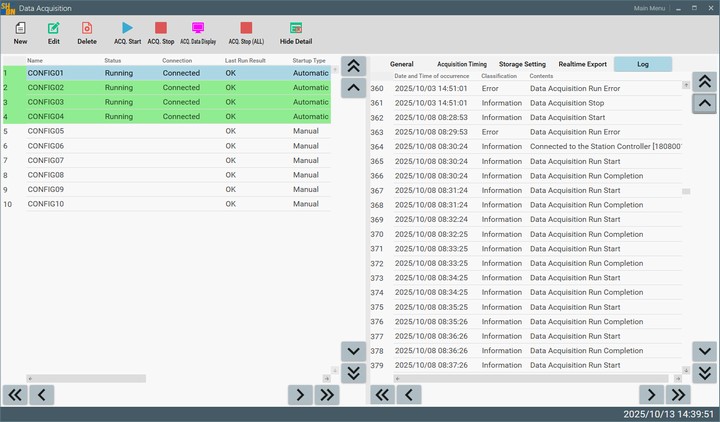Select the Storage Setting tab
The height and width of the screenshot is (422, 720).
pos(522,64)
